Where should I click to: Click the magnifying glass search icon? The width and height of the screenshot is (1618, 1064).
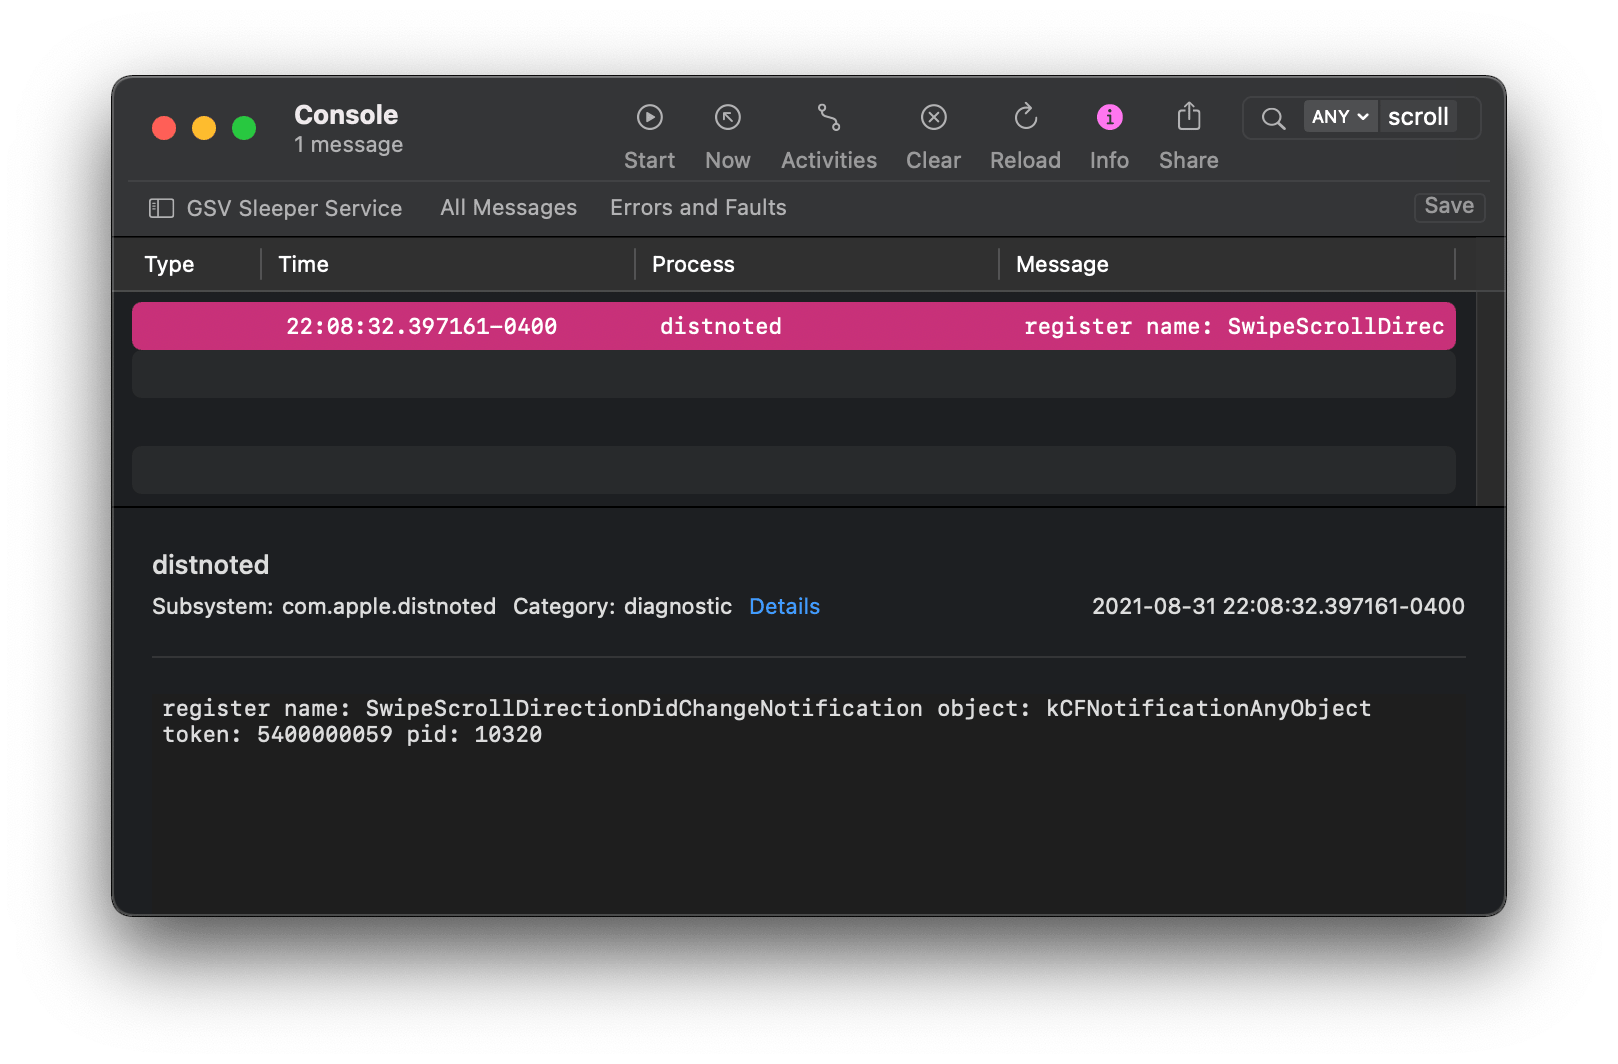pos(1272,118)
